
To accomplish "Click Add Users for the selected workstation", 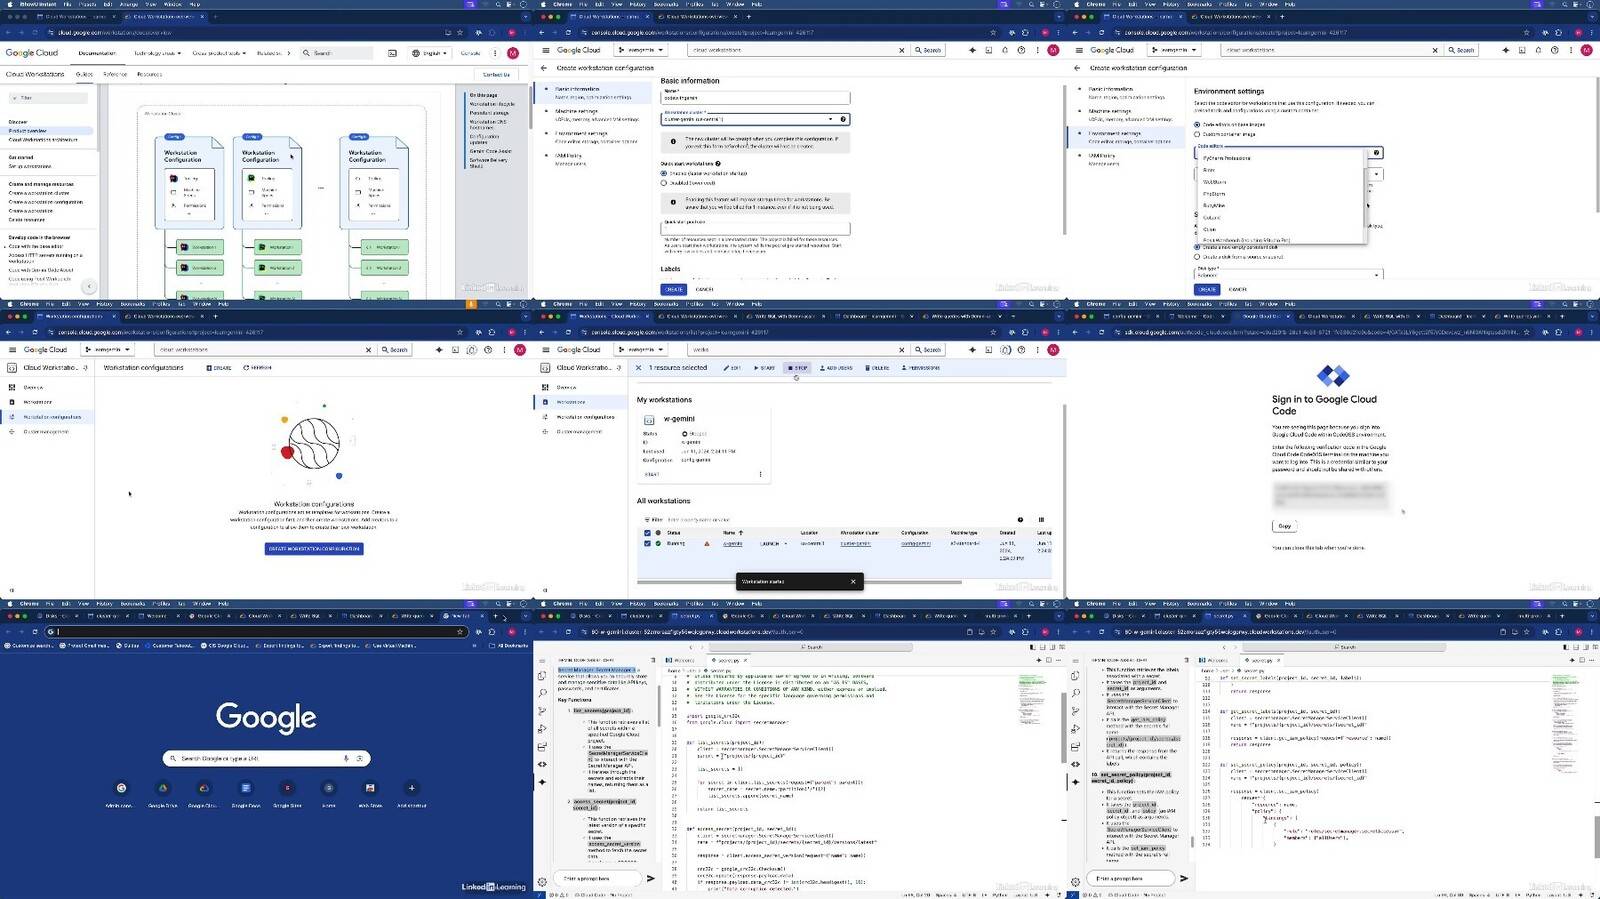I will [x=836, y=368].
